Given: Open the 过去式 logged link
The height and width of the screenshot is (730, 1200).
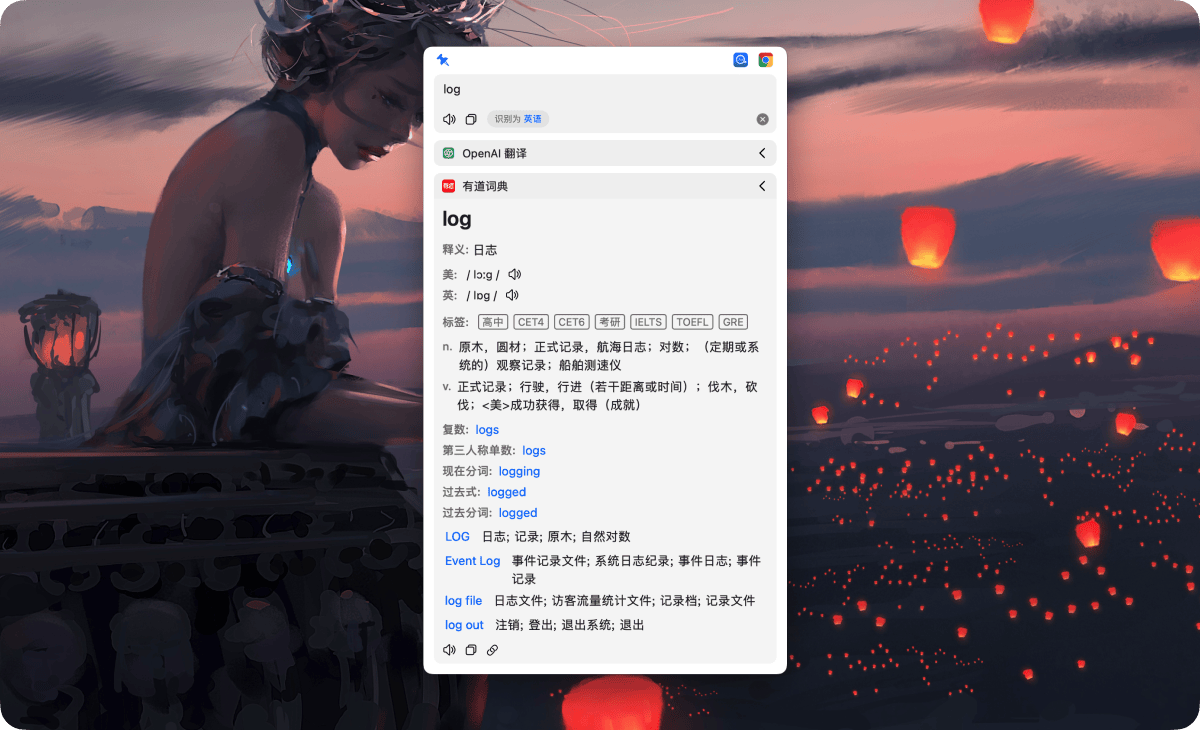Looking at the screenshot, I should (507, 492).
